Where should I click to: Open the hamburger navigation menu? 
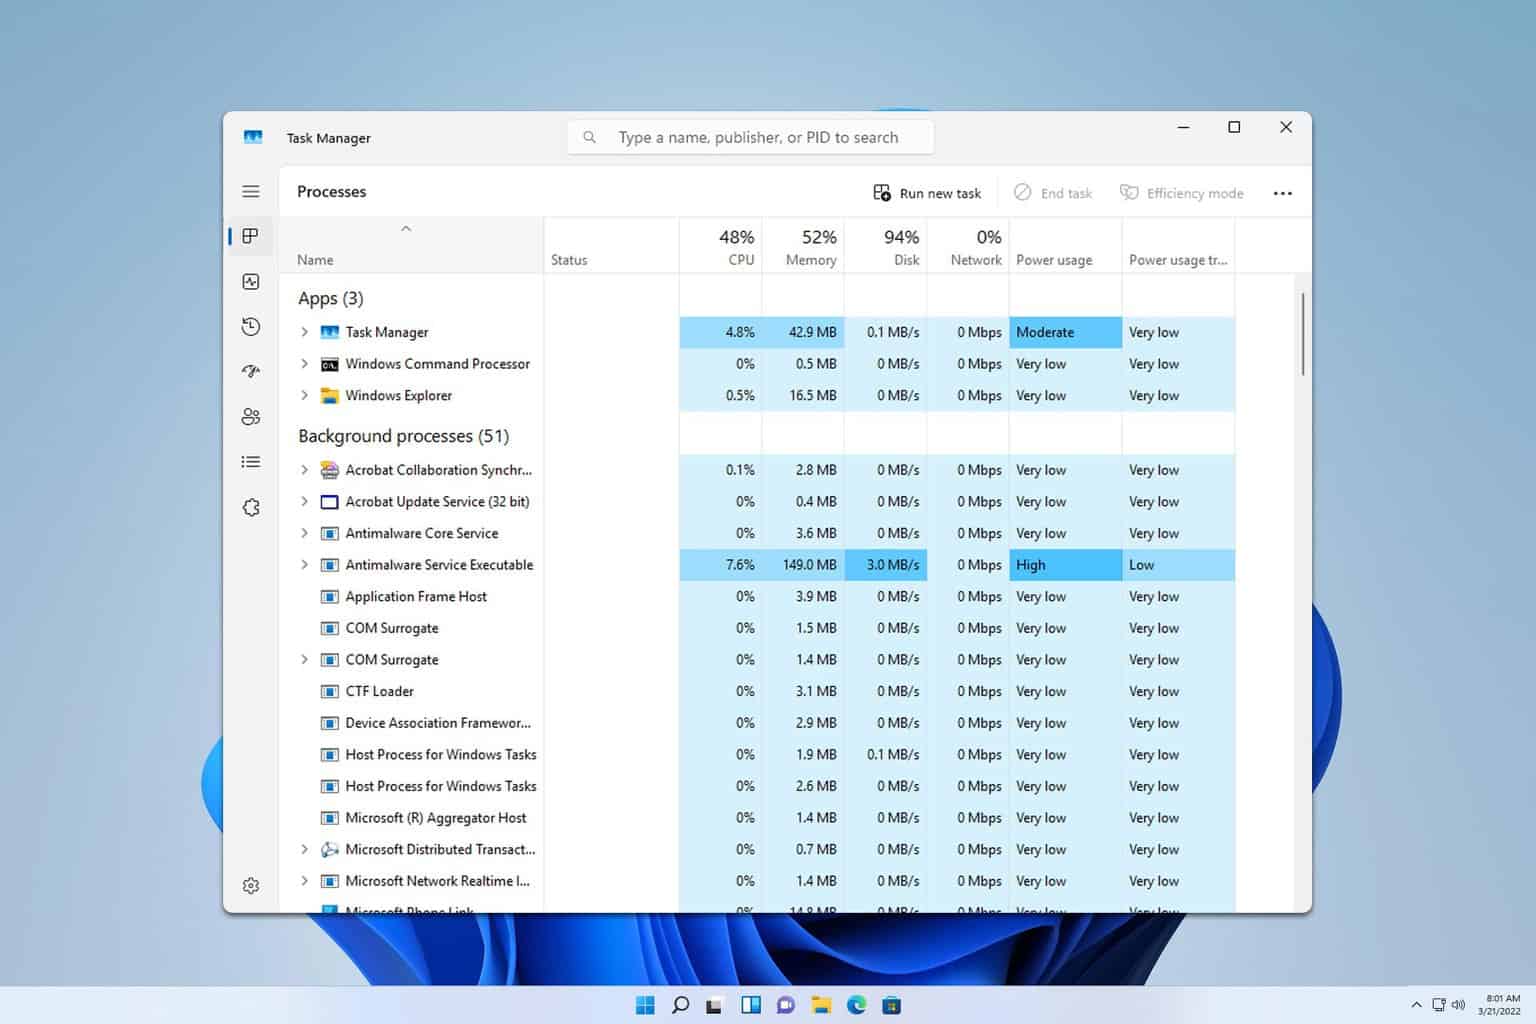(x=251, y=191)
